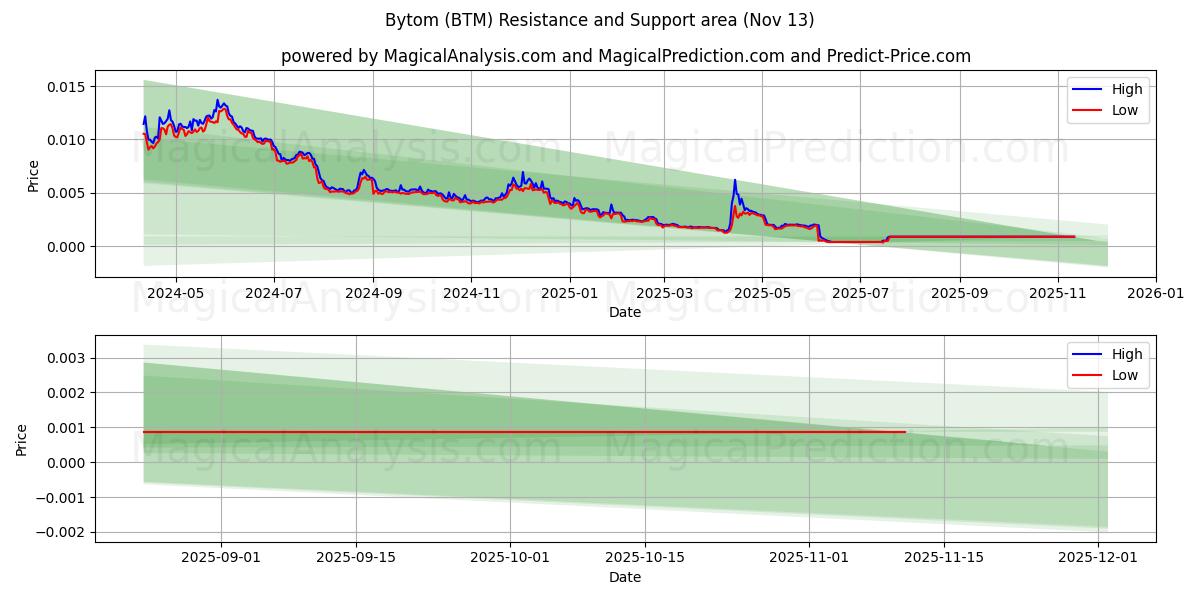Click the 'Low' legend entry in bottom chart

pos(1124,374)
